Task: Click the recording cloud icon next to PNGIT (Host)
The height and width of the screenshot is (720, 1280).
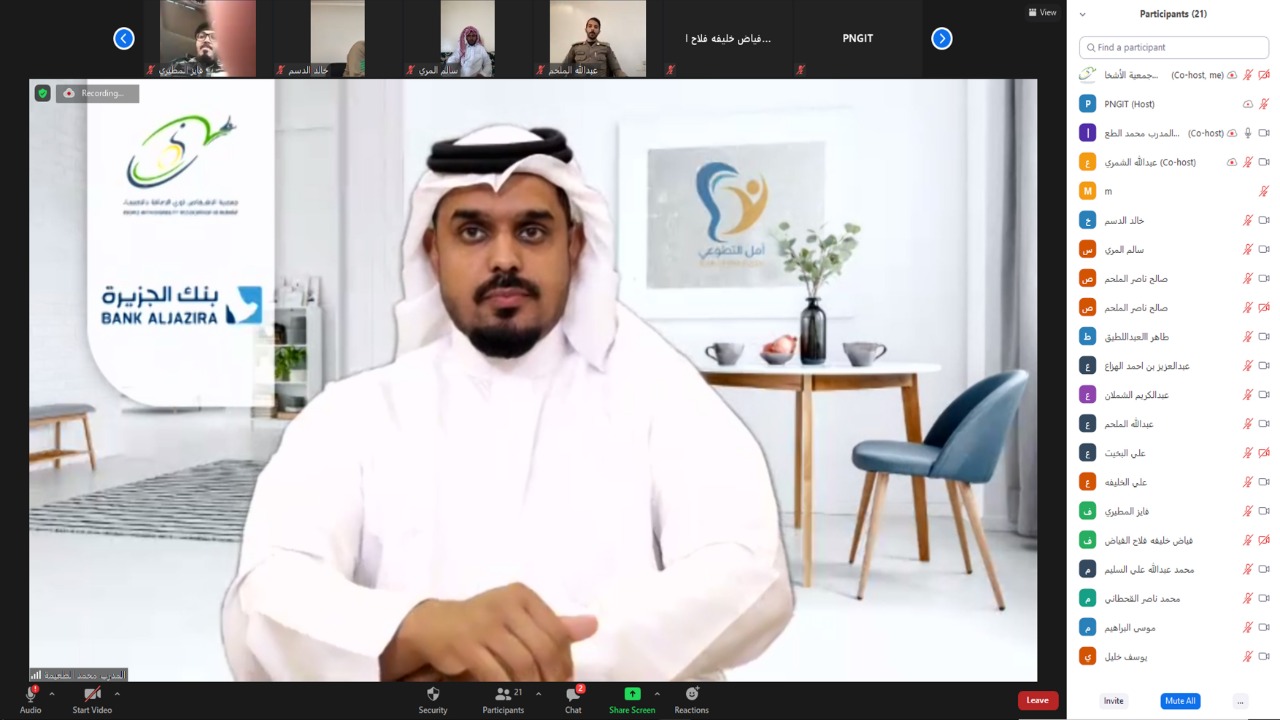Action: click(x=1247, y=104)
